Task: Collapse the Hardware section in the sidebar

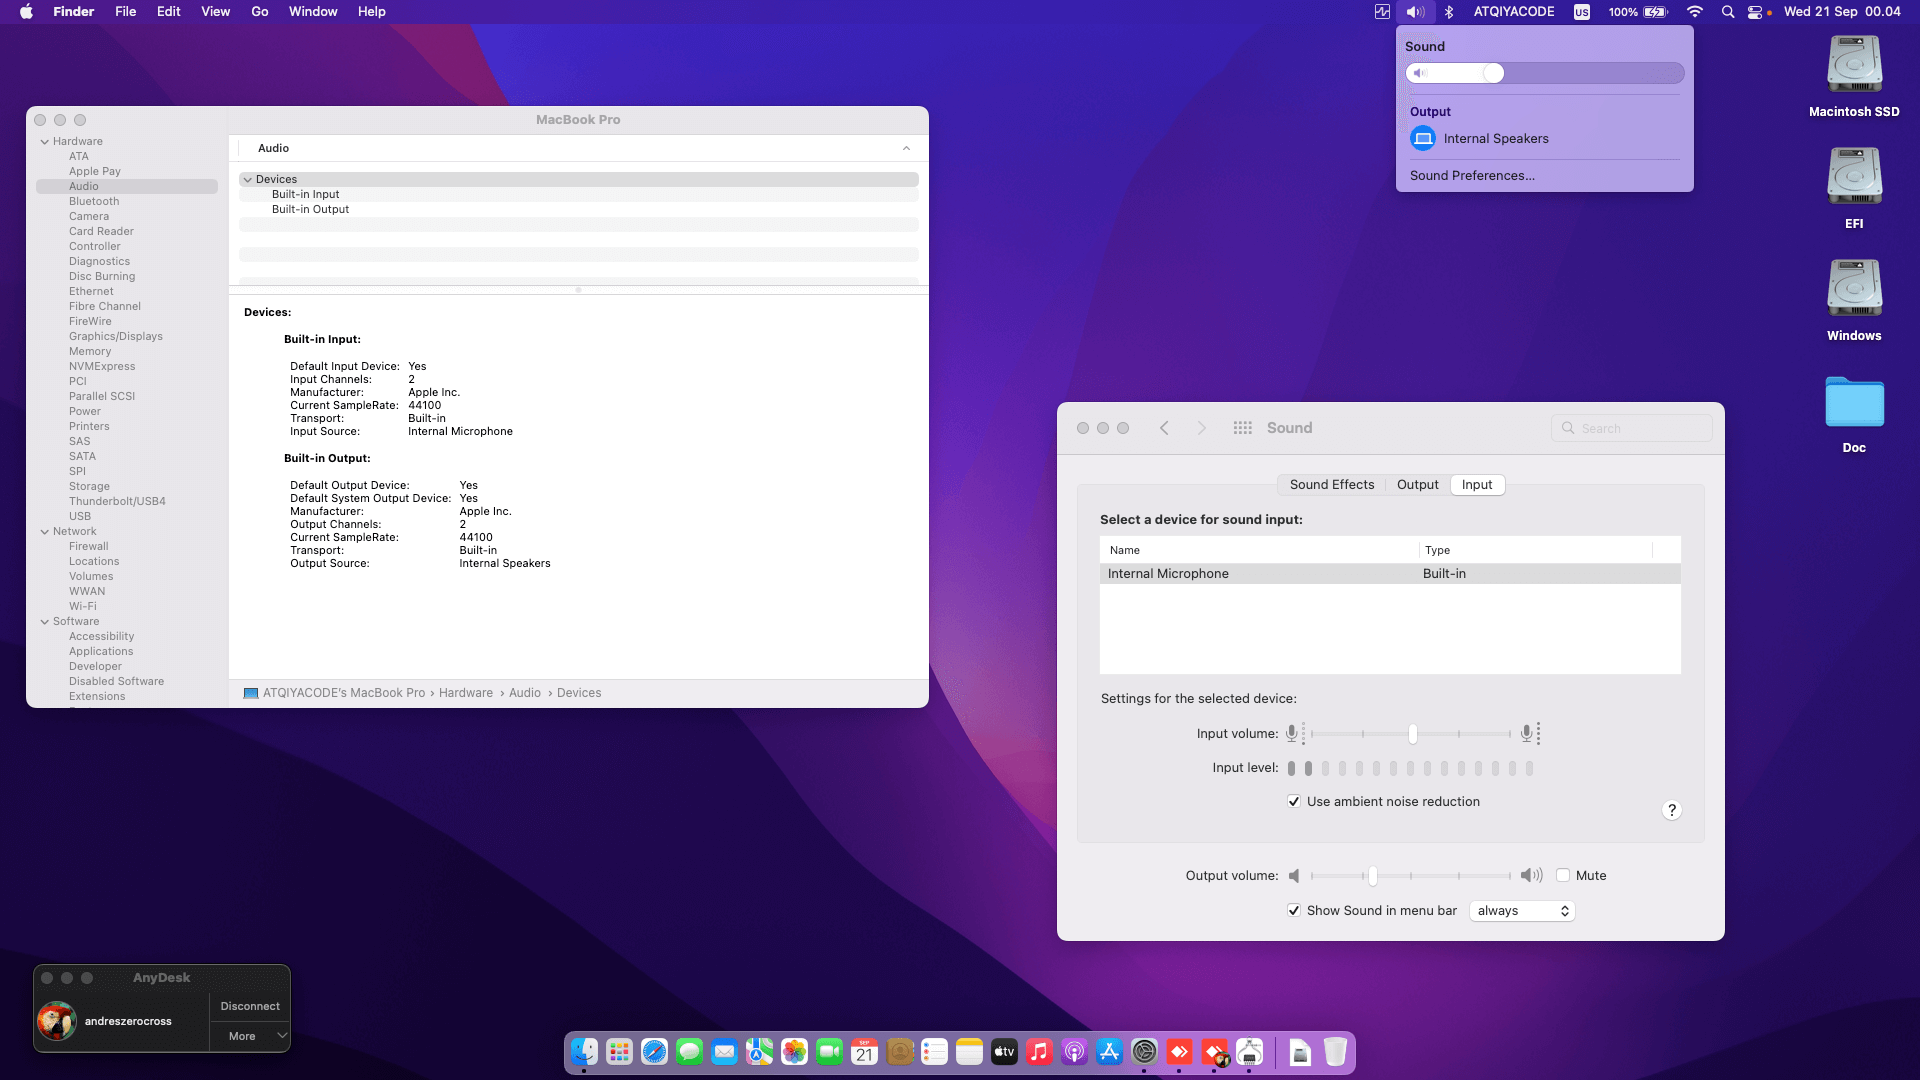Action: [45, 142]
